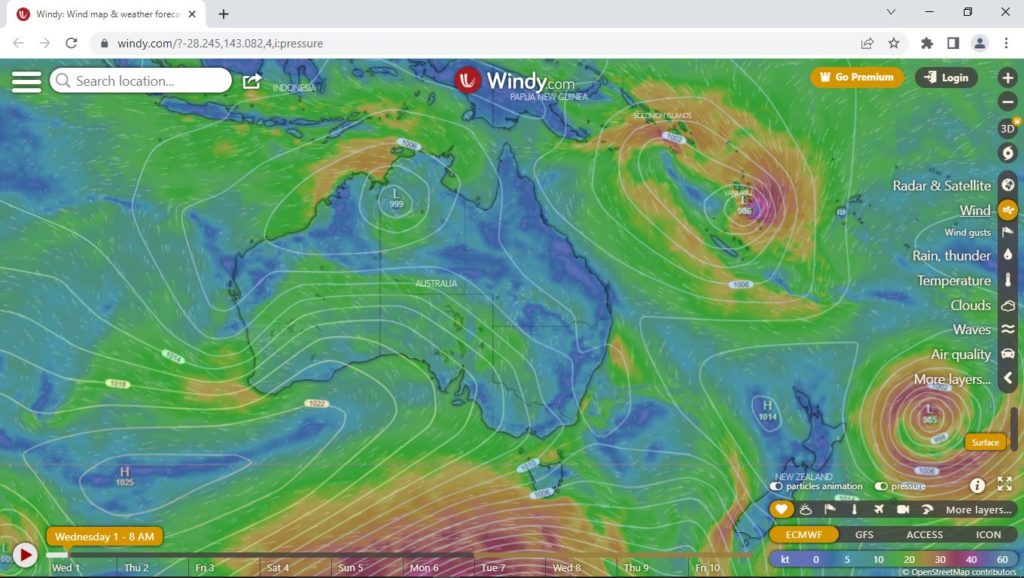Viewport: 1024px width, 578px height.
Task: Click the forecast timeline progress bar
Action: coord(398,555)
